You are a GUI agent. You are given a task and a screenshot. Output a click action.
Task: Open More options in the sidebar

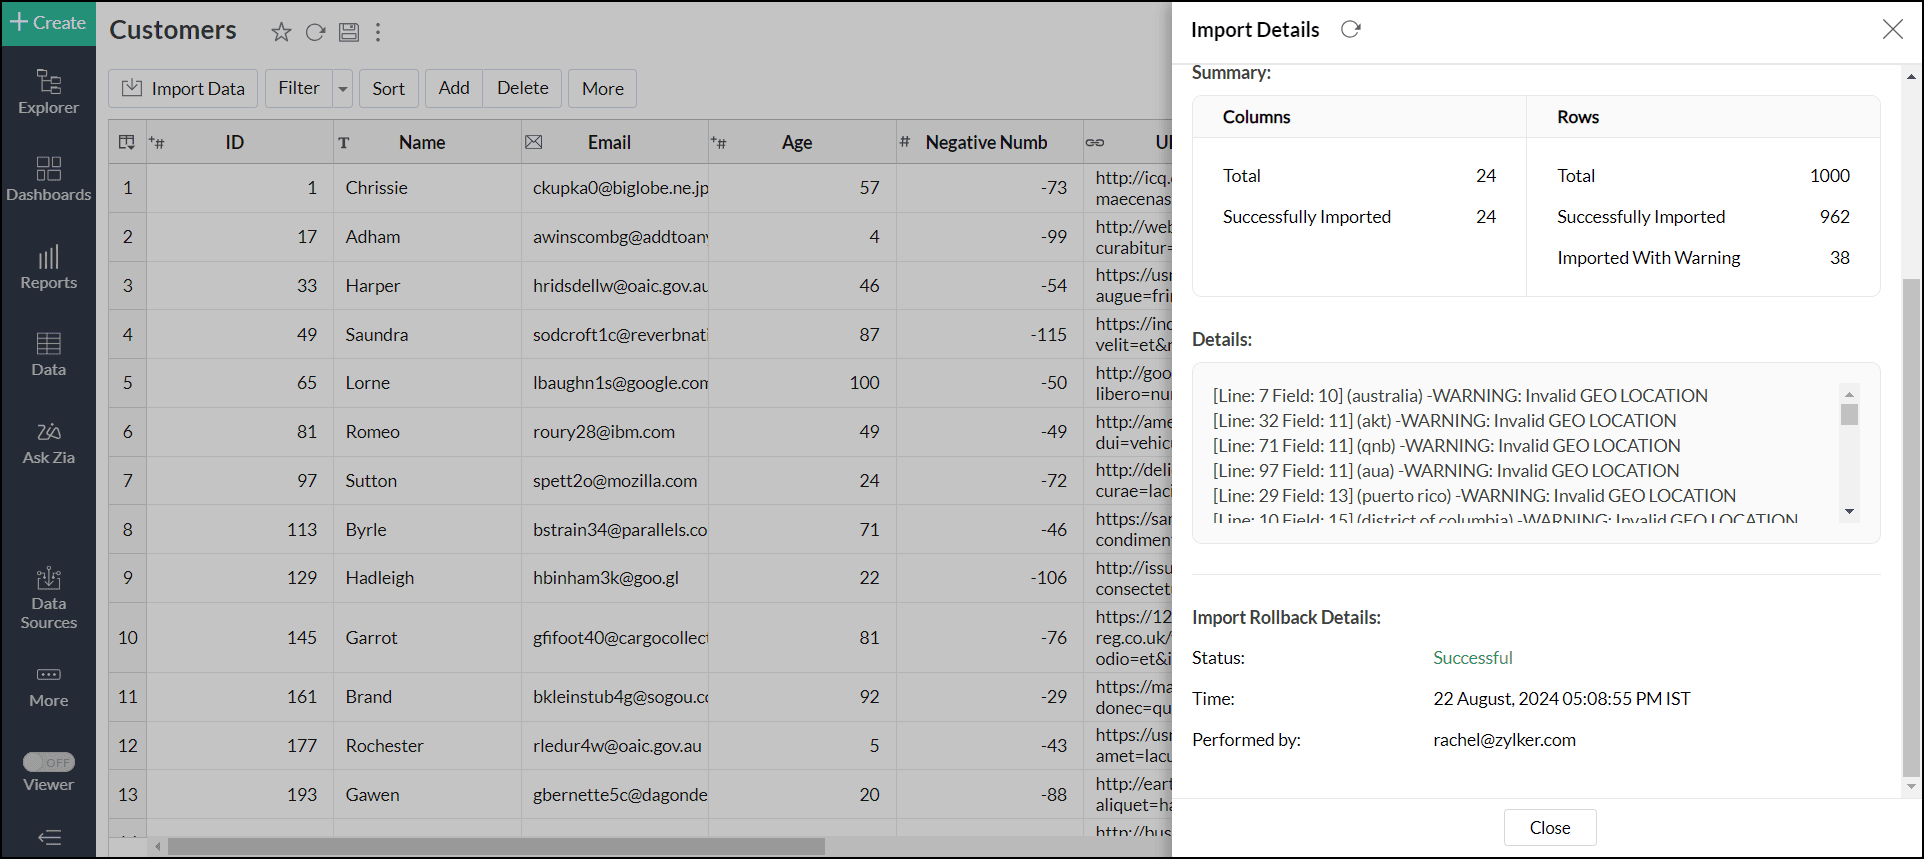(48, 686)
